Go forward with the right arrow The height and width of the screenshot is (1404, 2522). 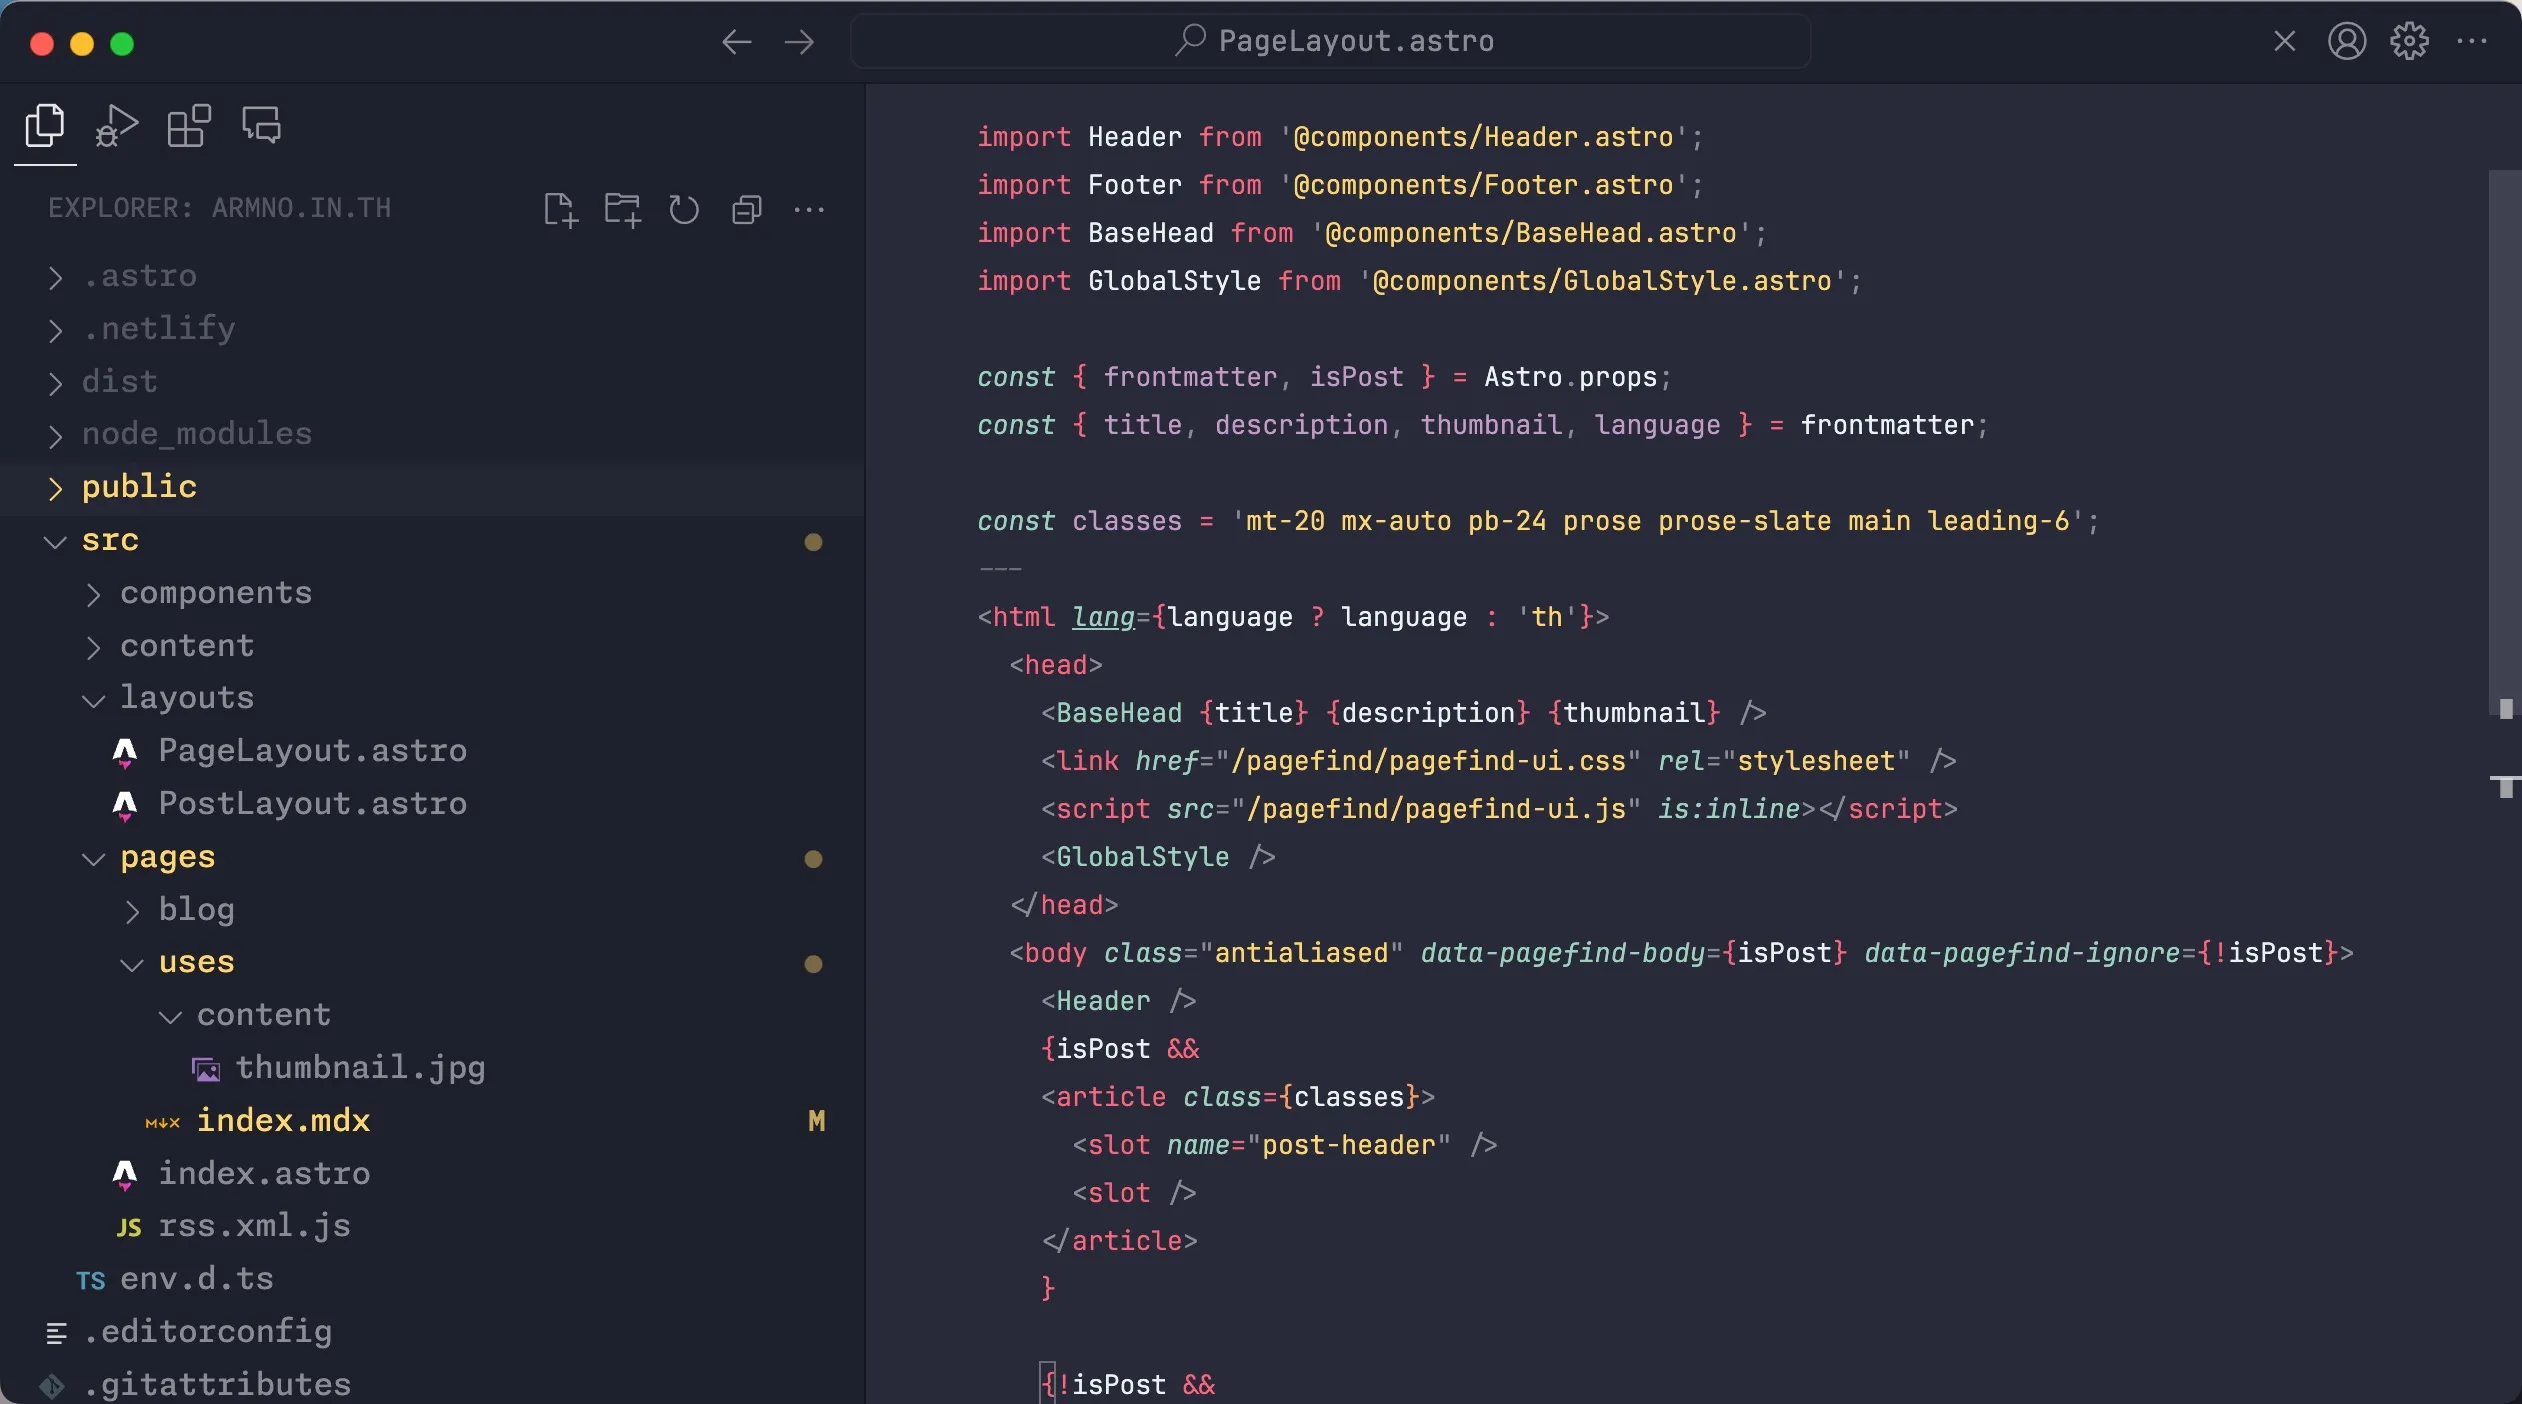click(799, 42)
